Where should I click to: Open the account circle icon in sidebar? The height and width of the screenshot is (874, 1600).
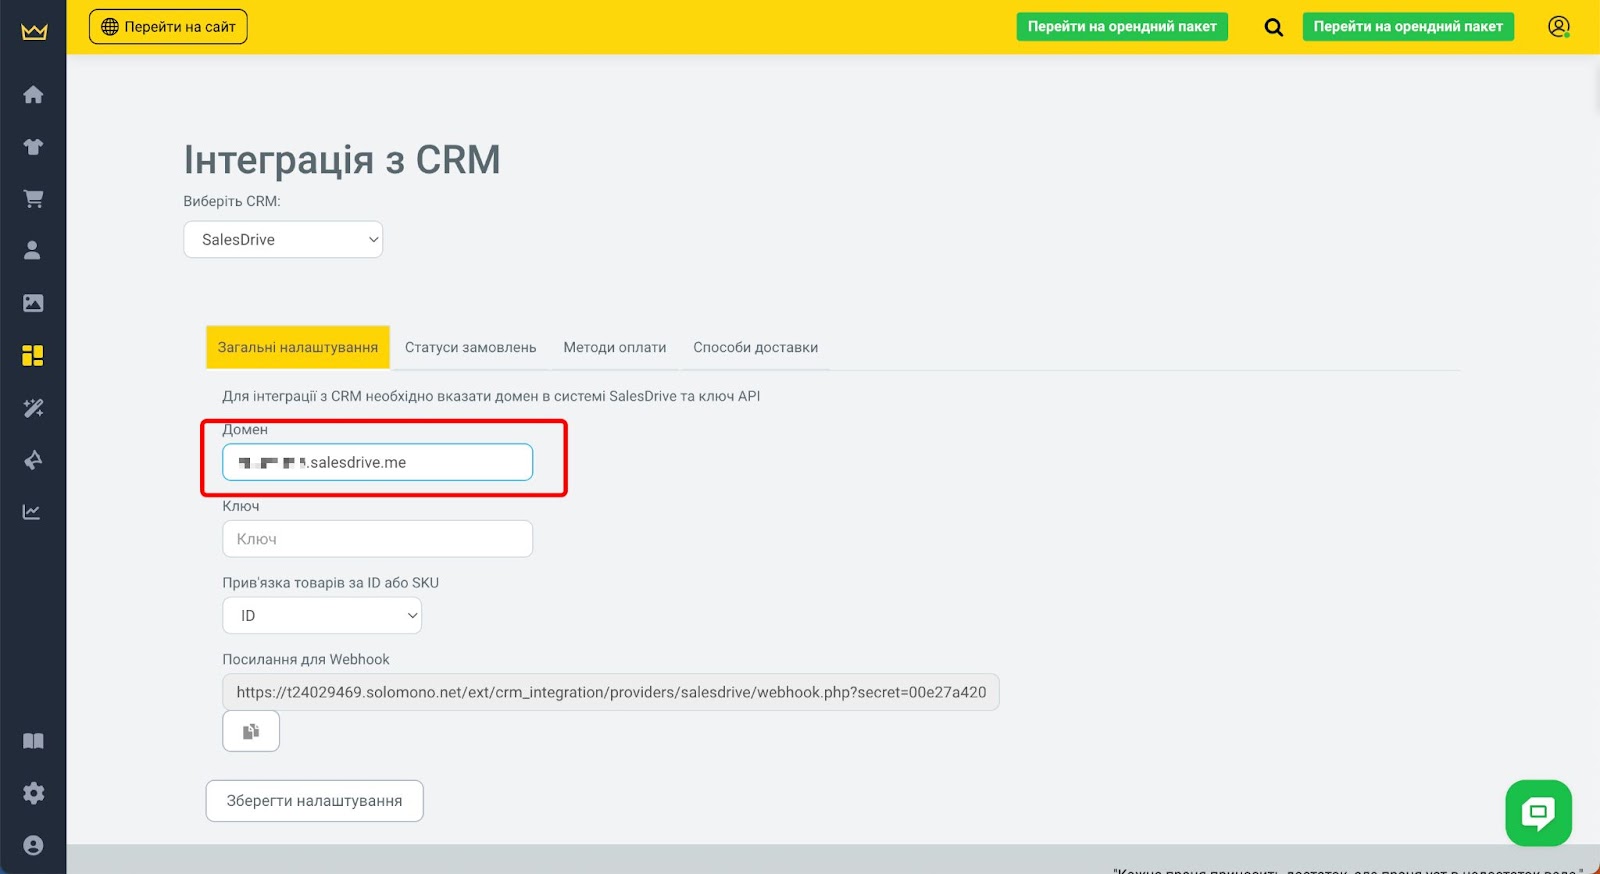(x=33, y=845)
